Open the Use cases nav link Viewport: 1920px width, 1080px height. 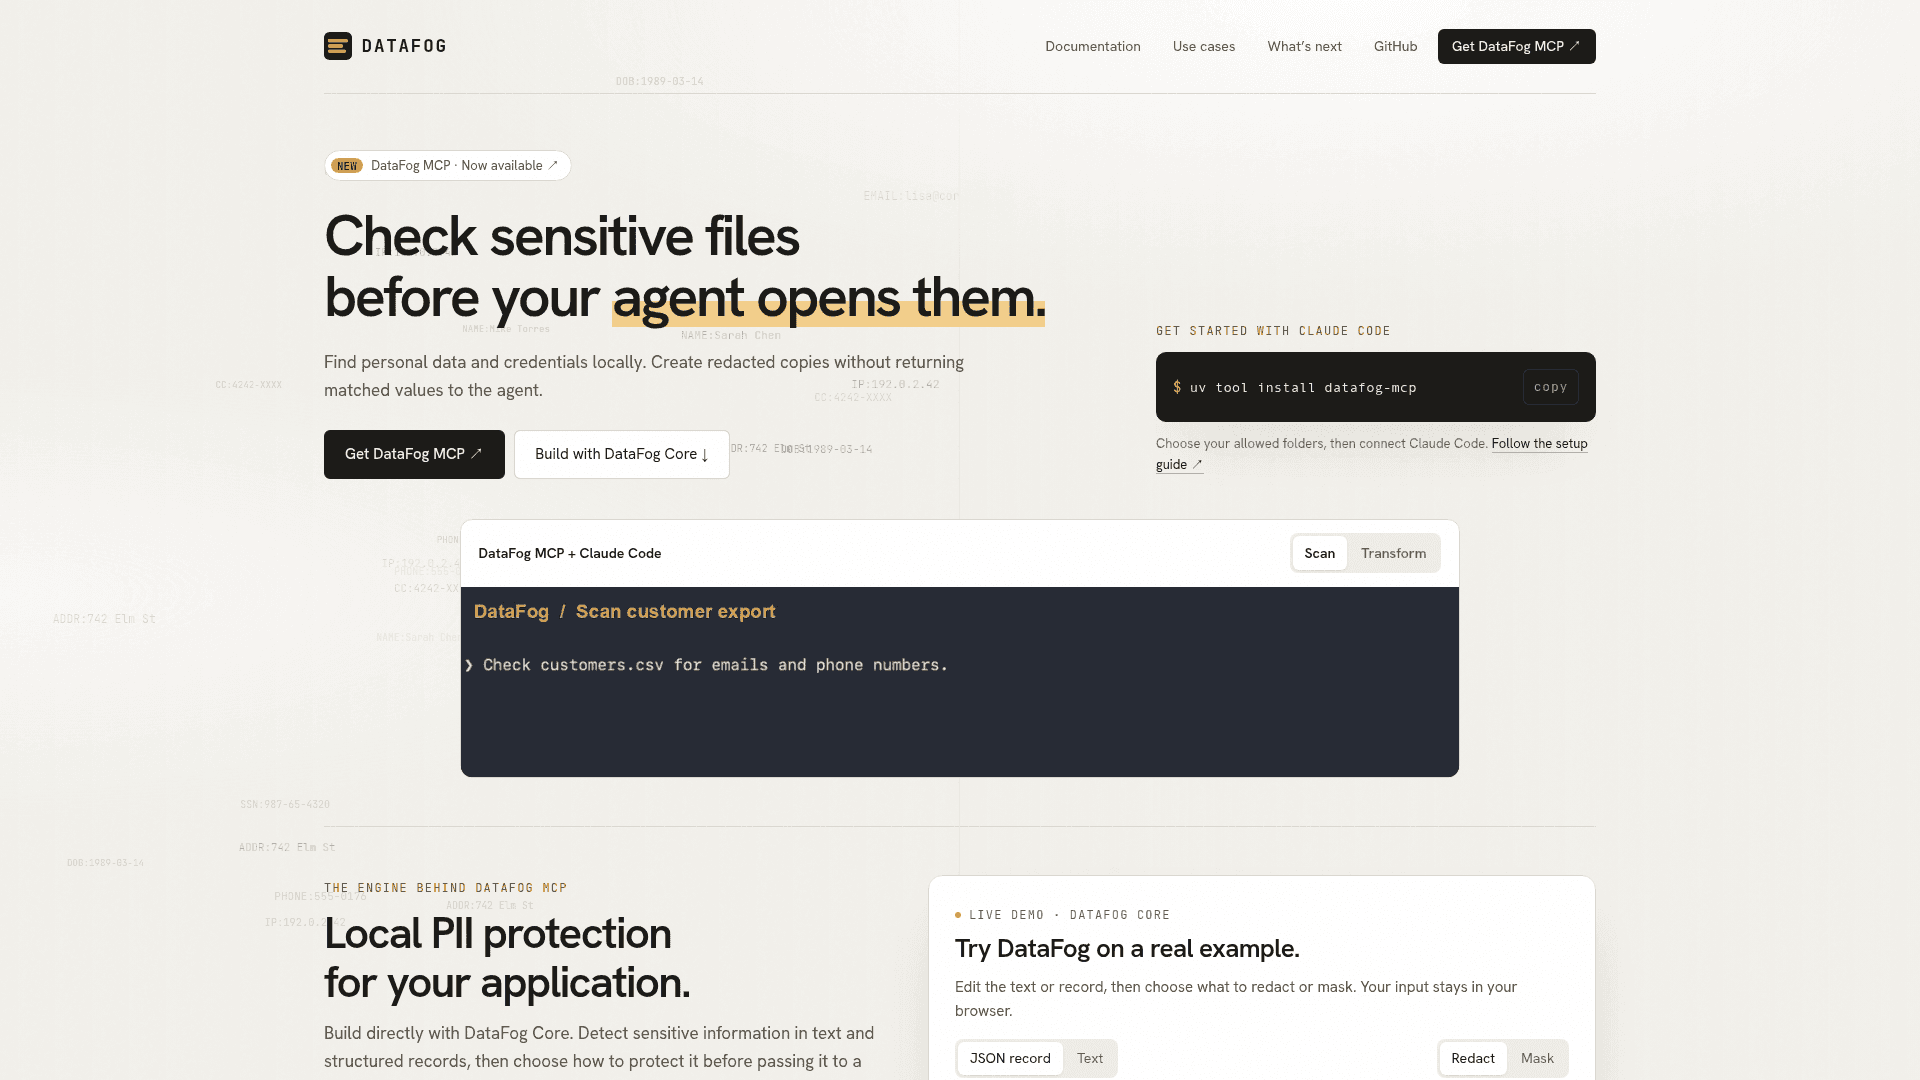tap(1204, 46)
